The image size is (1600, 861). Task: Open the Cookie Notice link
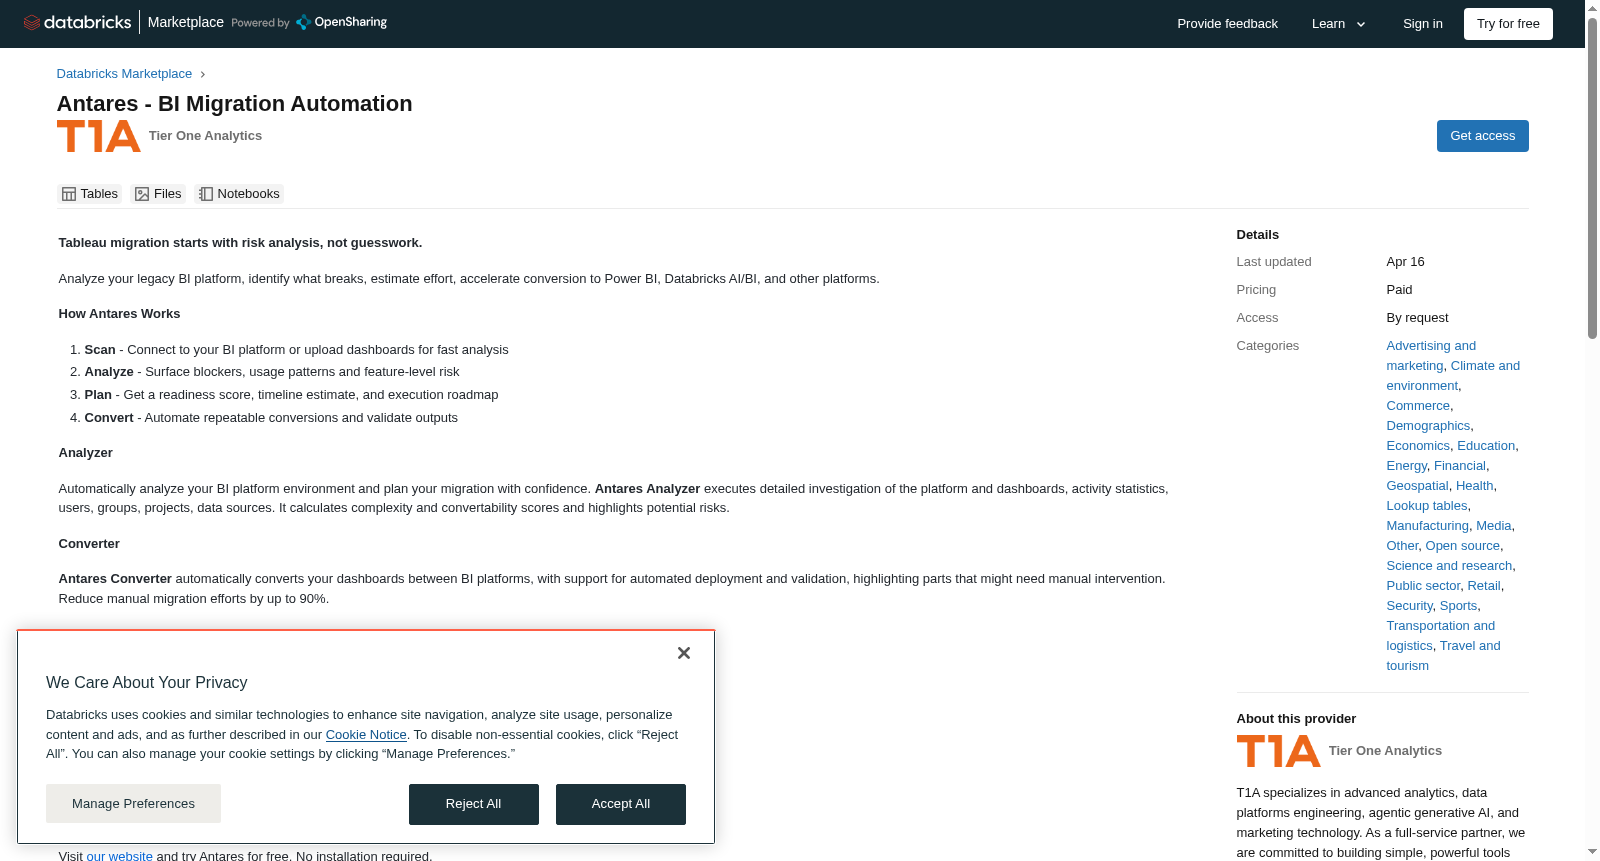366,735
